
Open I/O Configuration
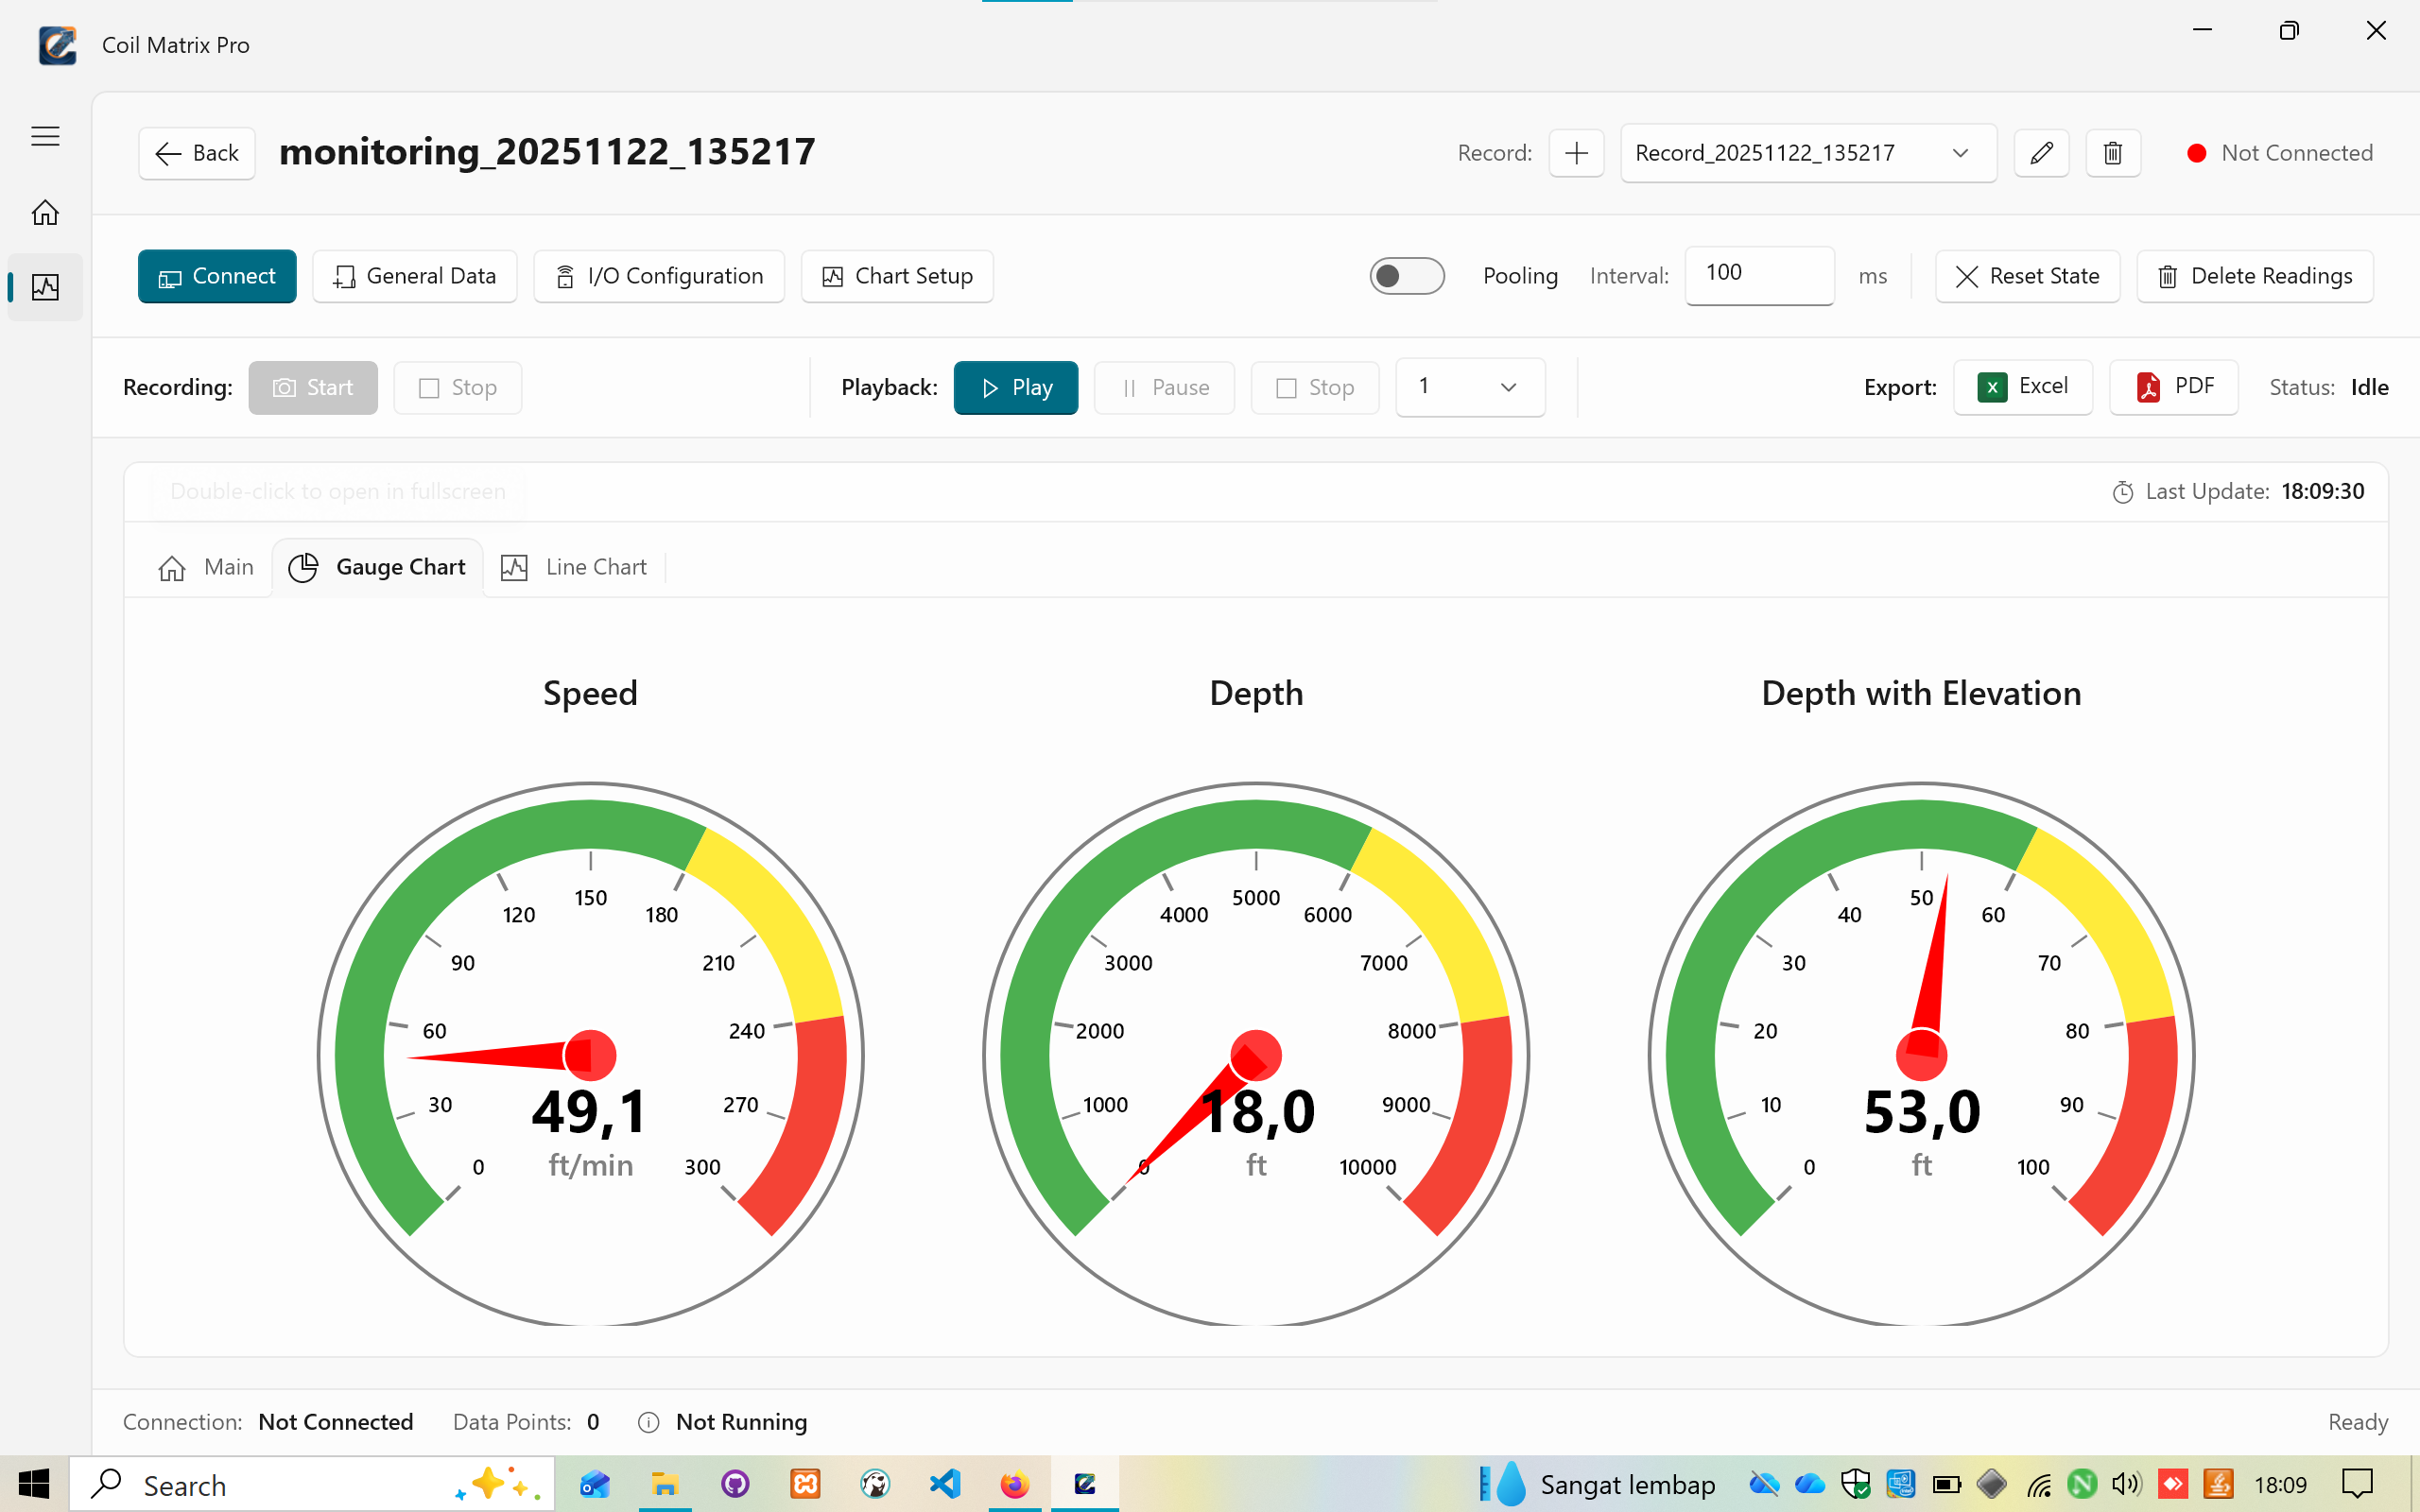tap(659, 276)
